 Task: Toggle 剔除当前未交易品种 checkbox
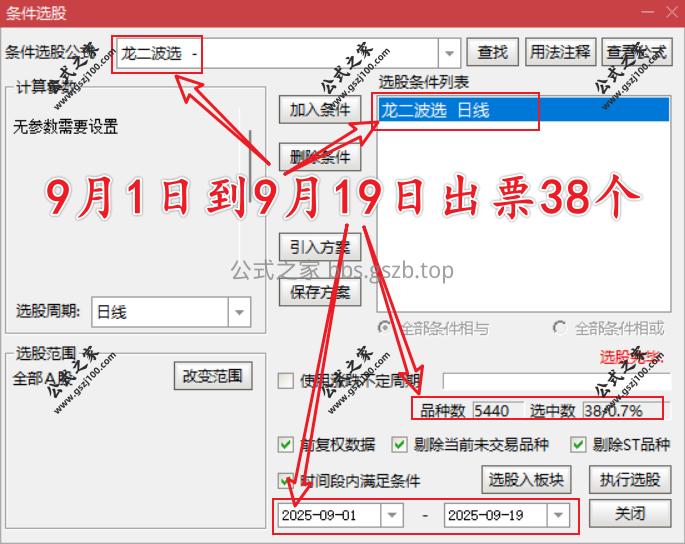tap(399, 445)
